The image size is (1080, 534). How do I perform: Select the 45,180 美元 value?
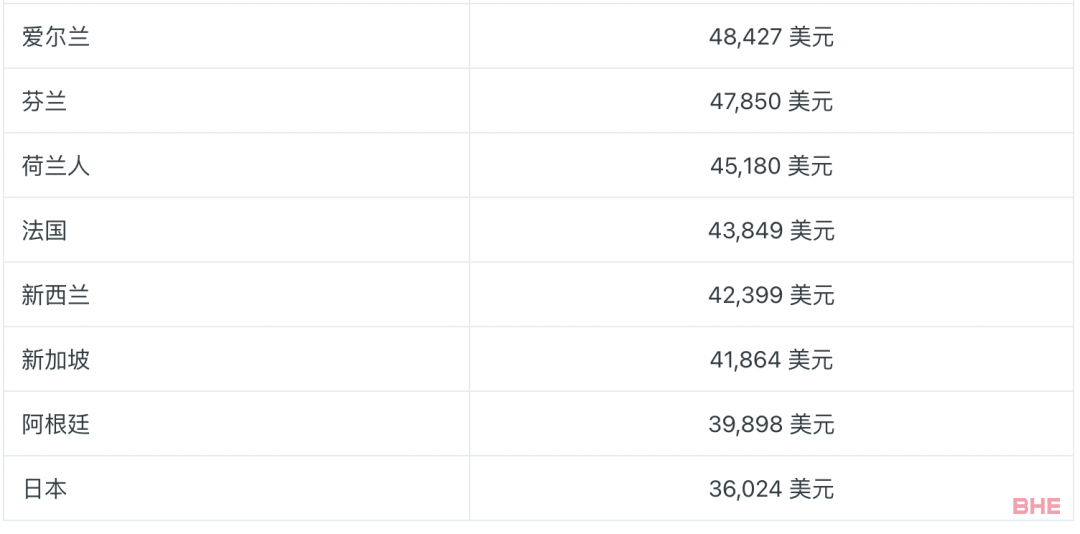coord(771,166)
